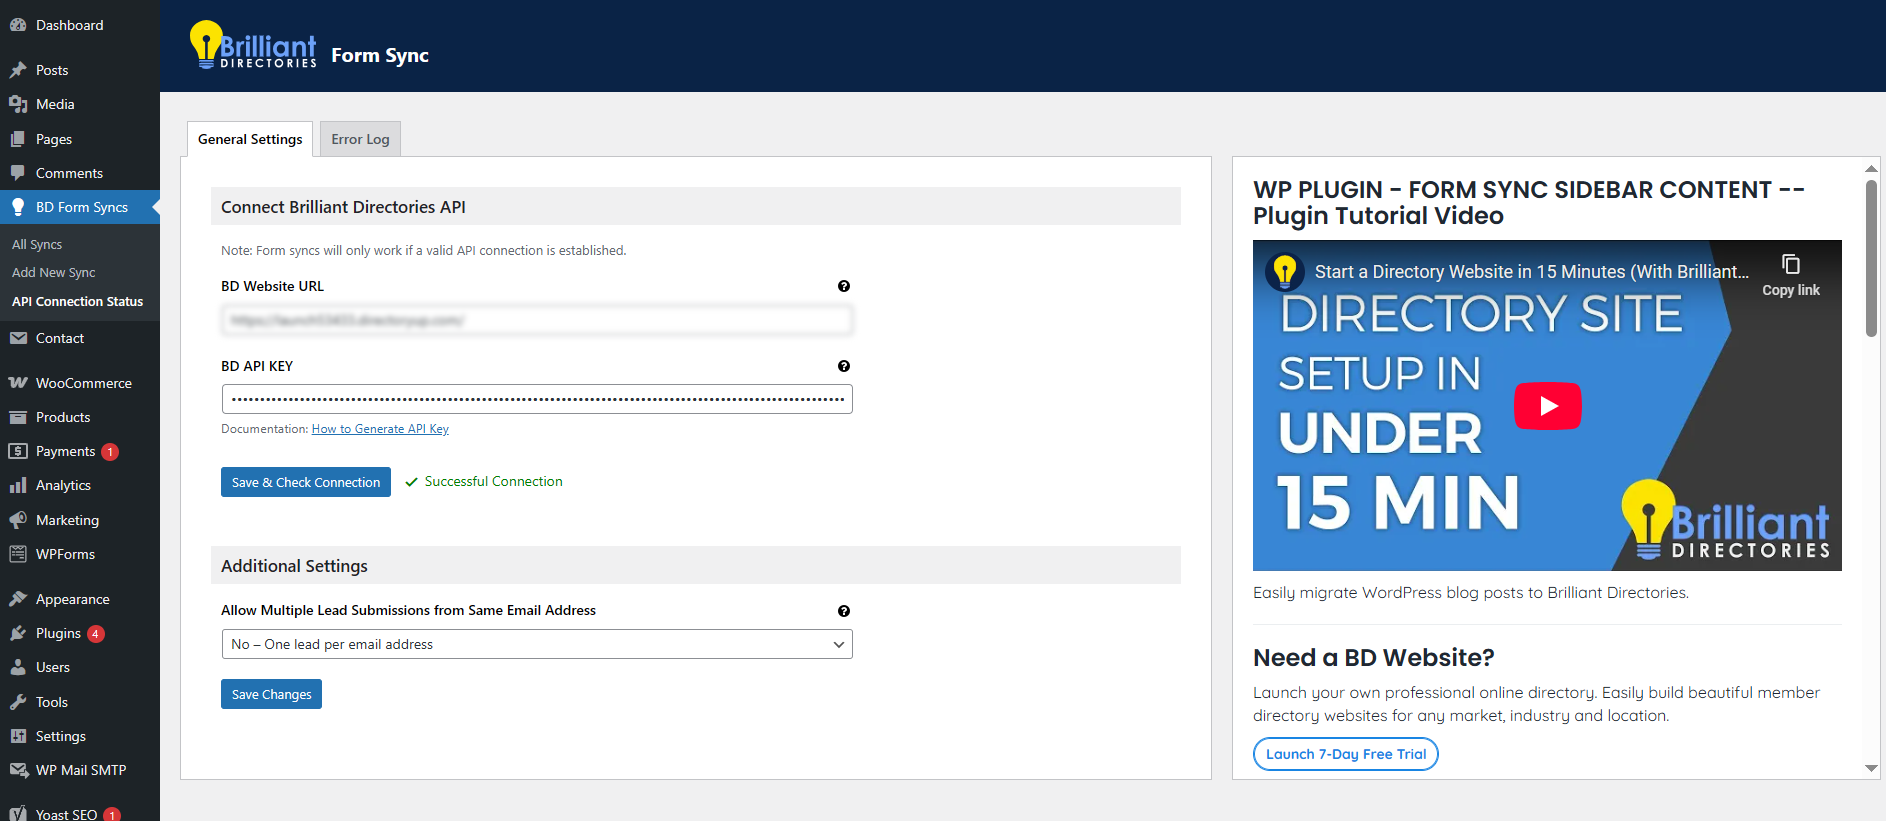1886x821 pixels.
Task: Click the Tools wrench icon
Action: 18,702
